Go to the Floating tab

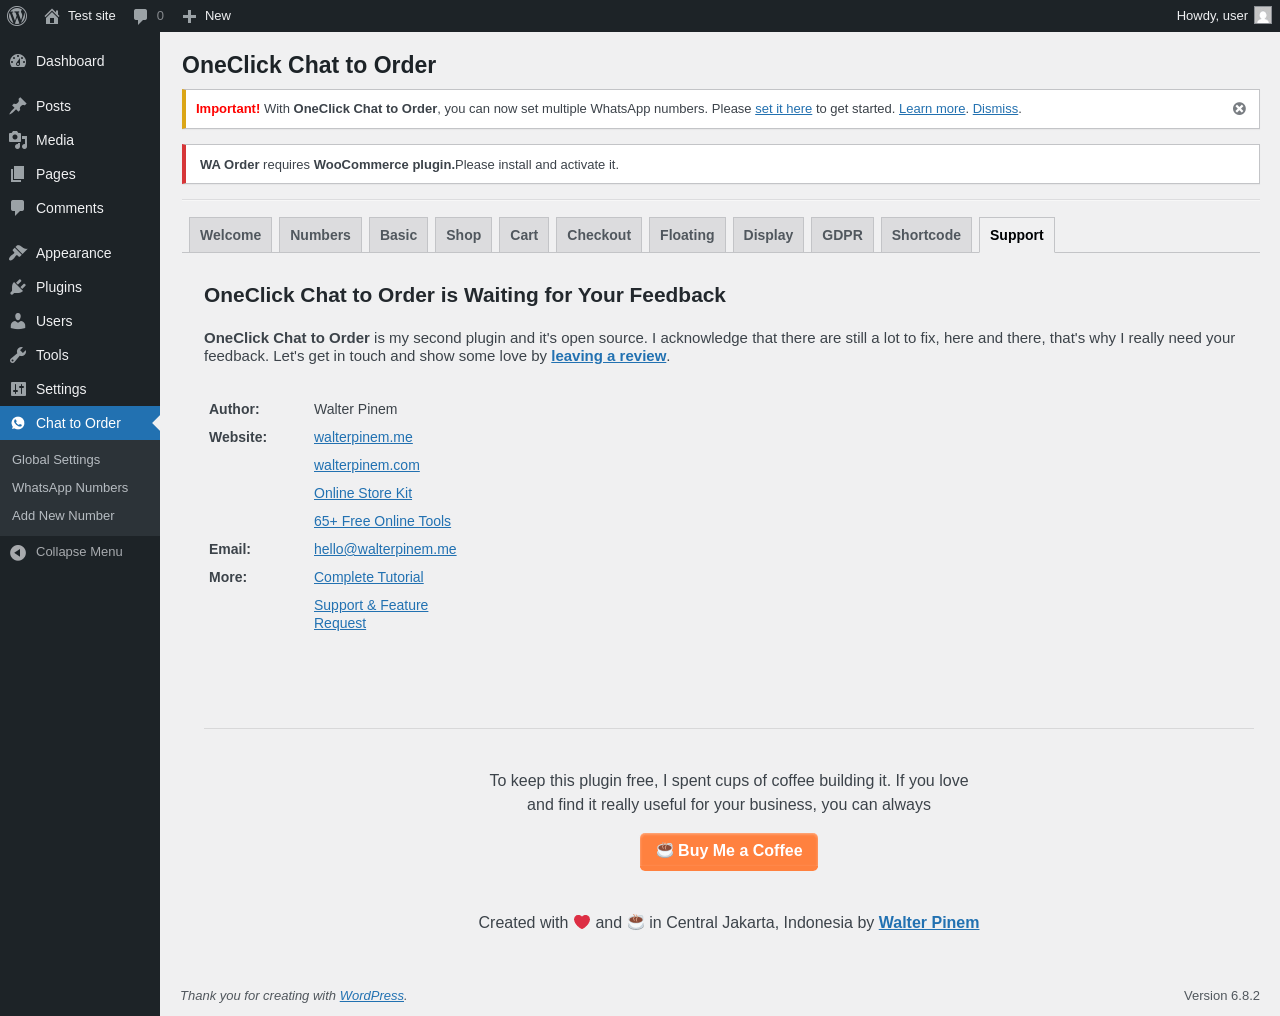point(687,235)
